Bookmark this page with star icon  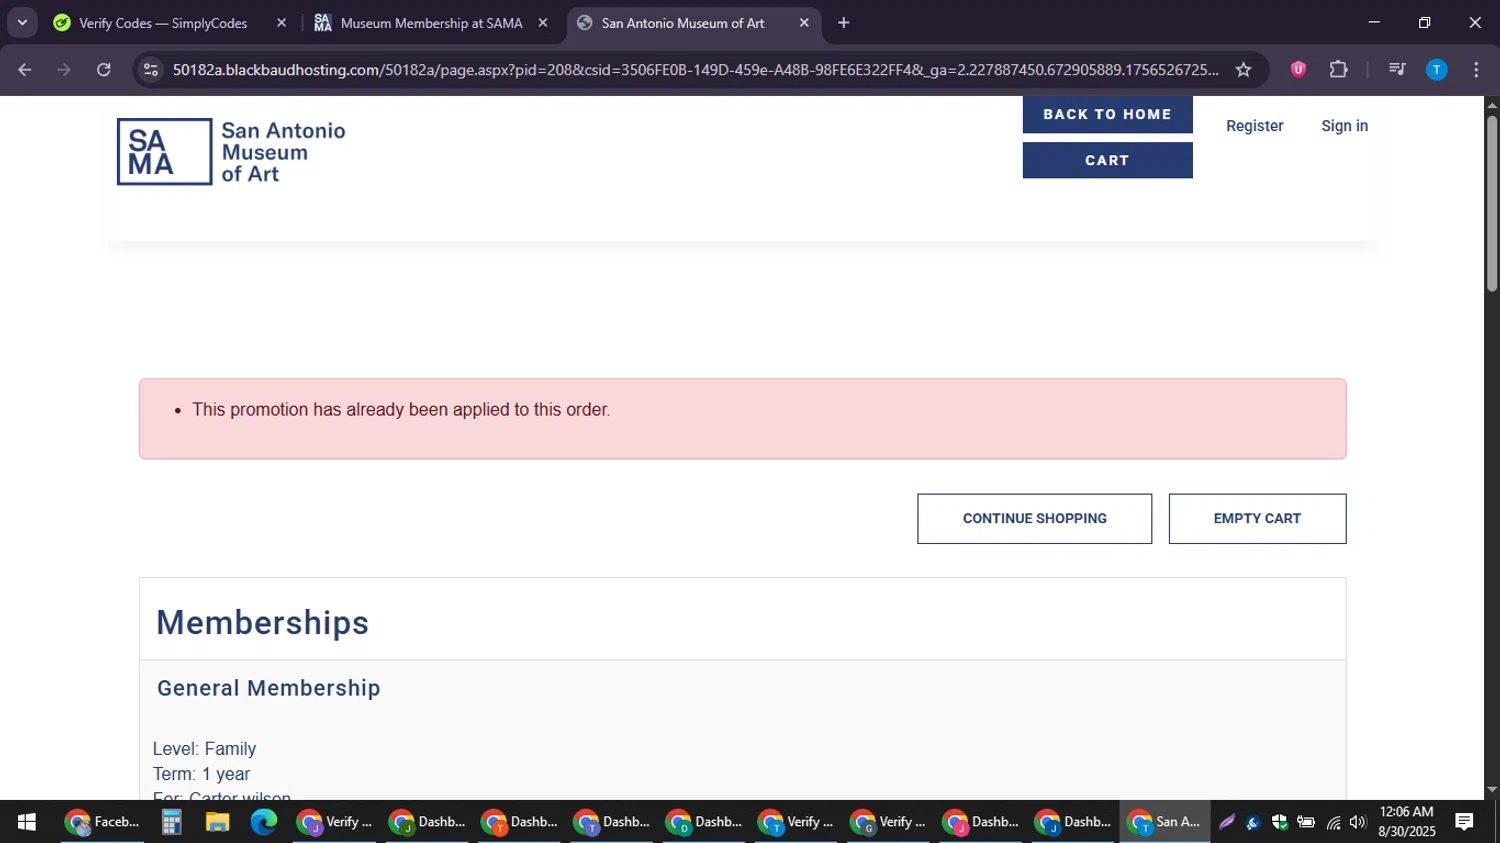(1243, 70)
